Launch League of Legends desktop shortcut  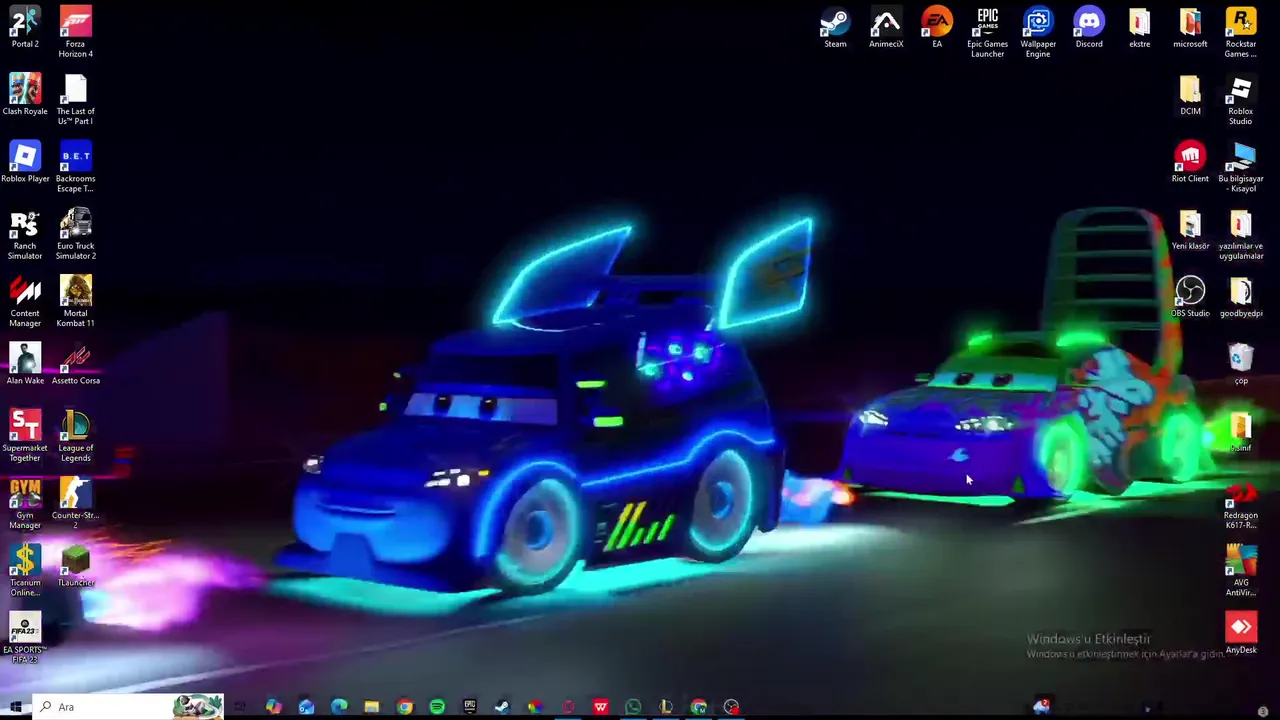[x=75, y=435]
